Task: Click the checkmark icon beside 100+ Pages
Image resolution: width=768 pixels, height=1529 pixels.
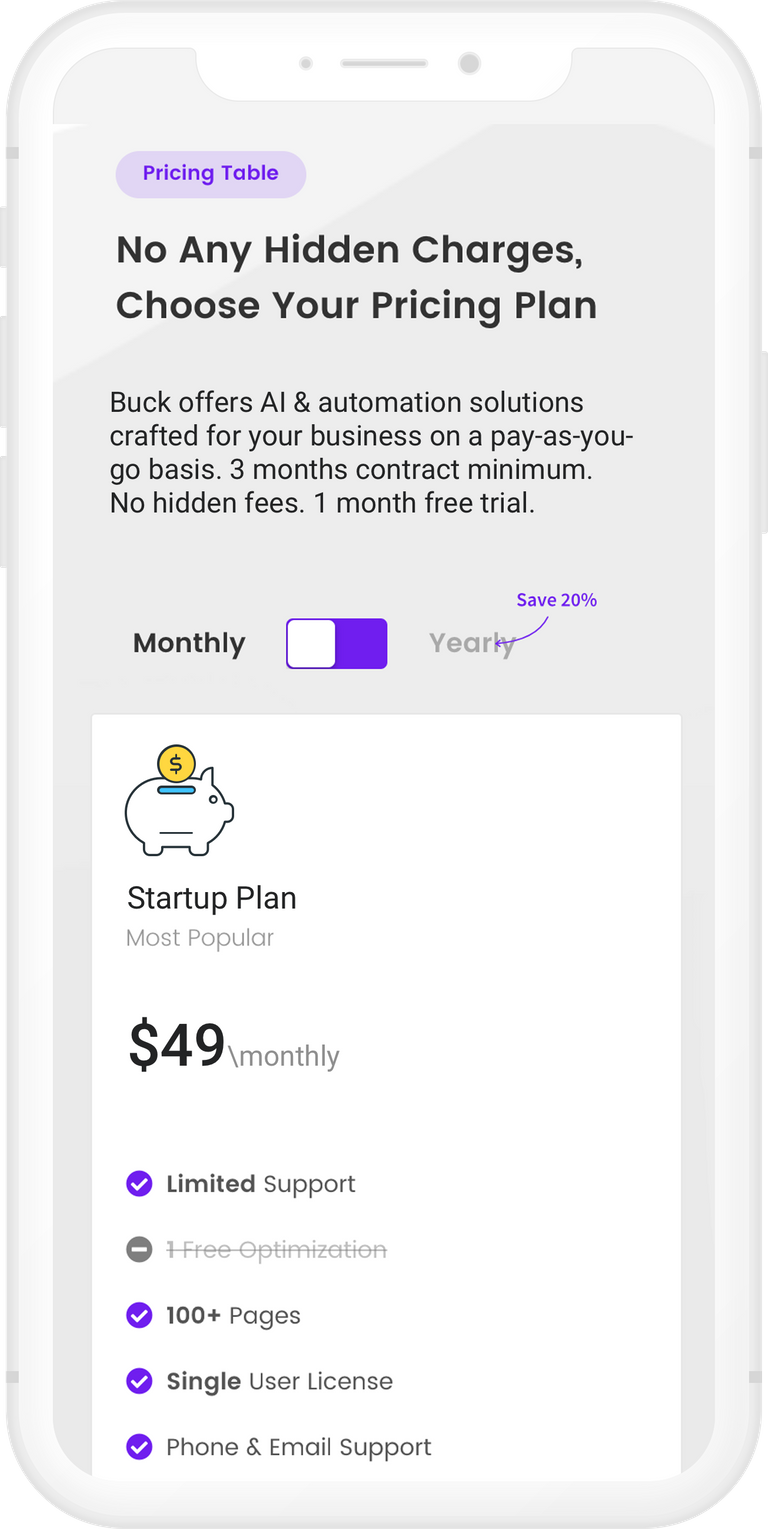Action: click(x=139, y=1315)
